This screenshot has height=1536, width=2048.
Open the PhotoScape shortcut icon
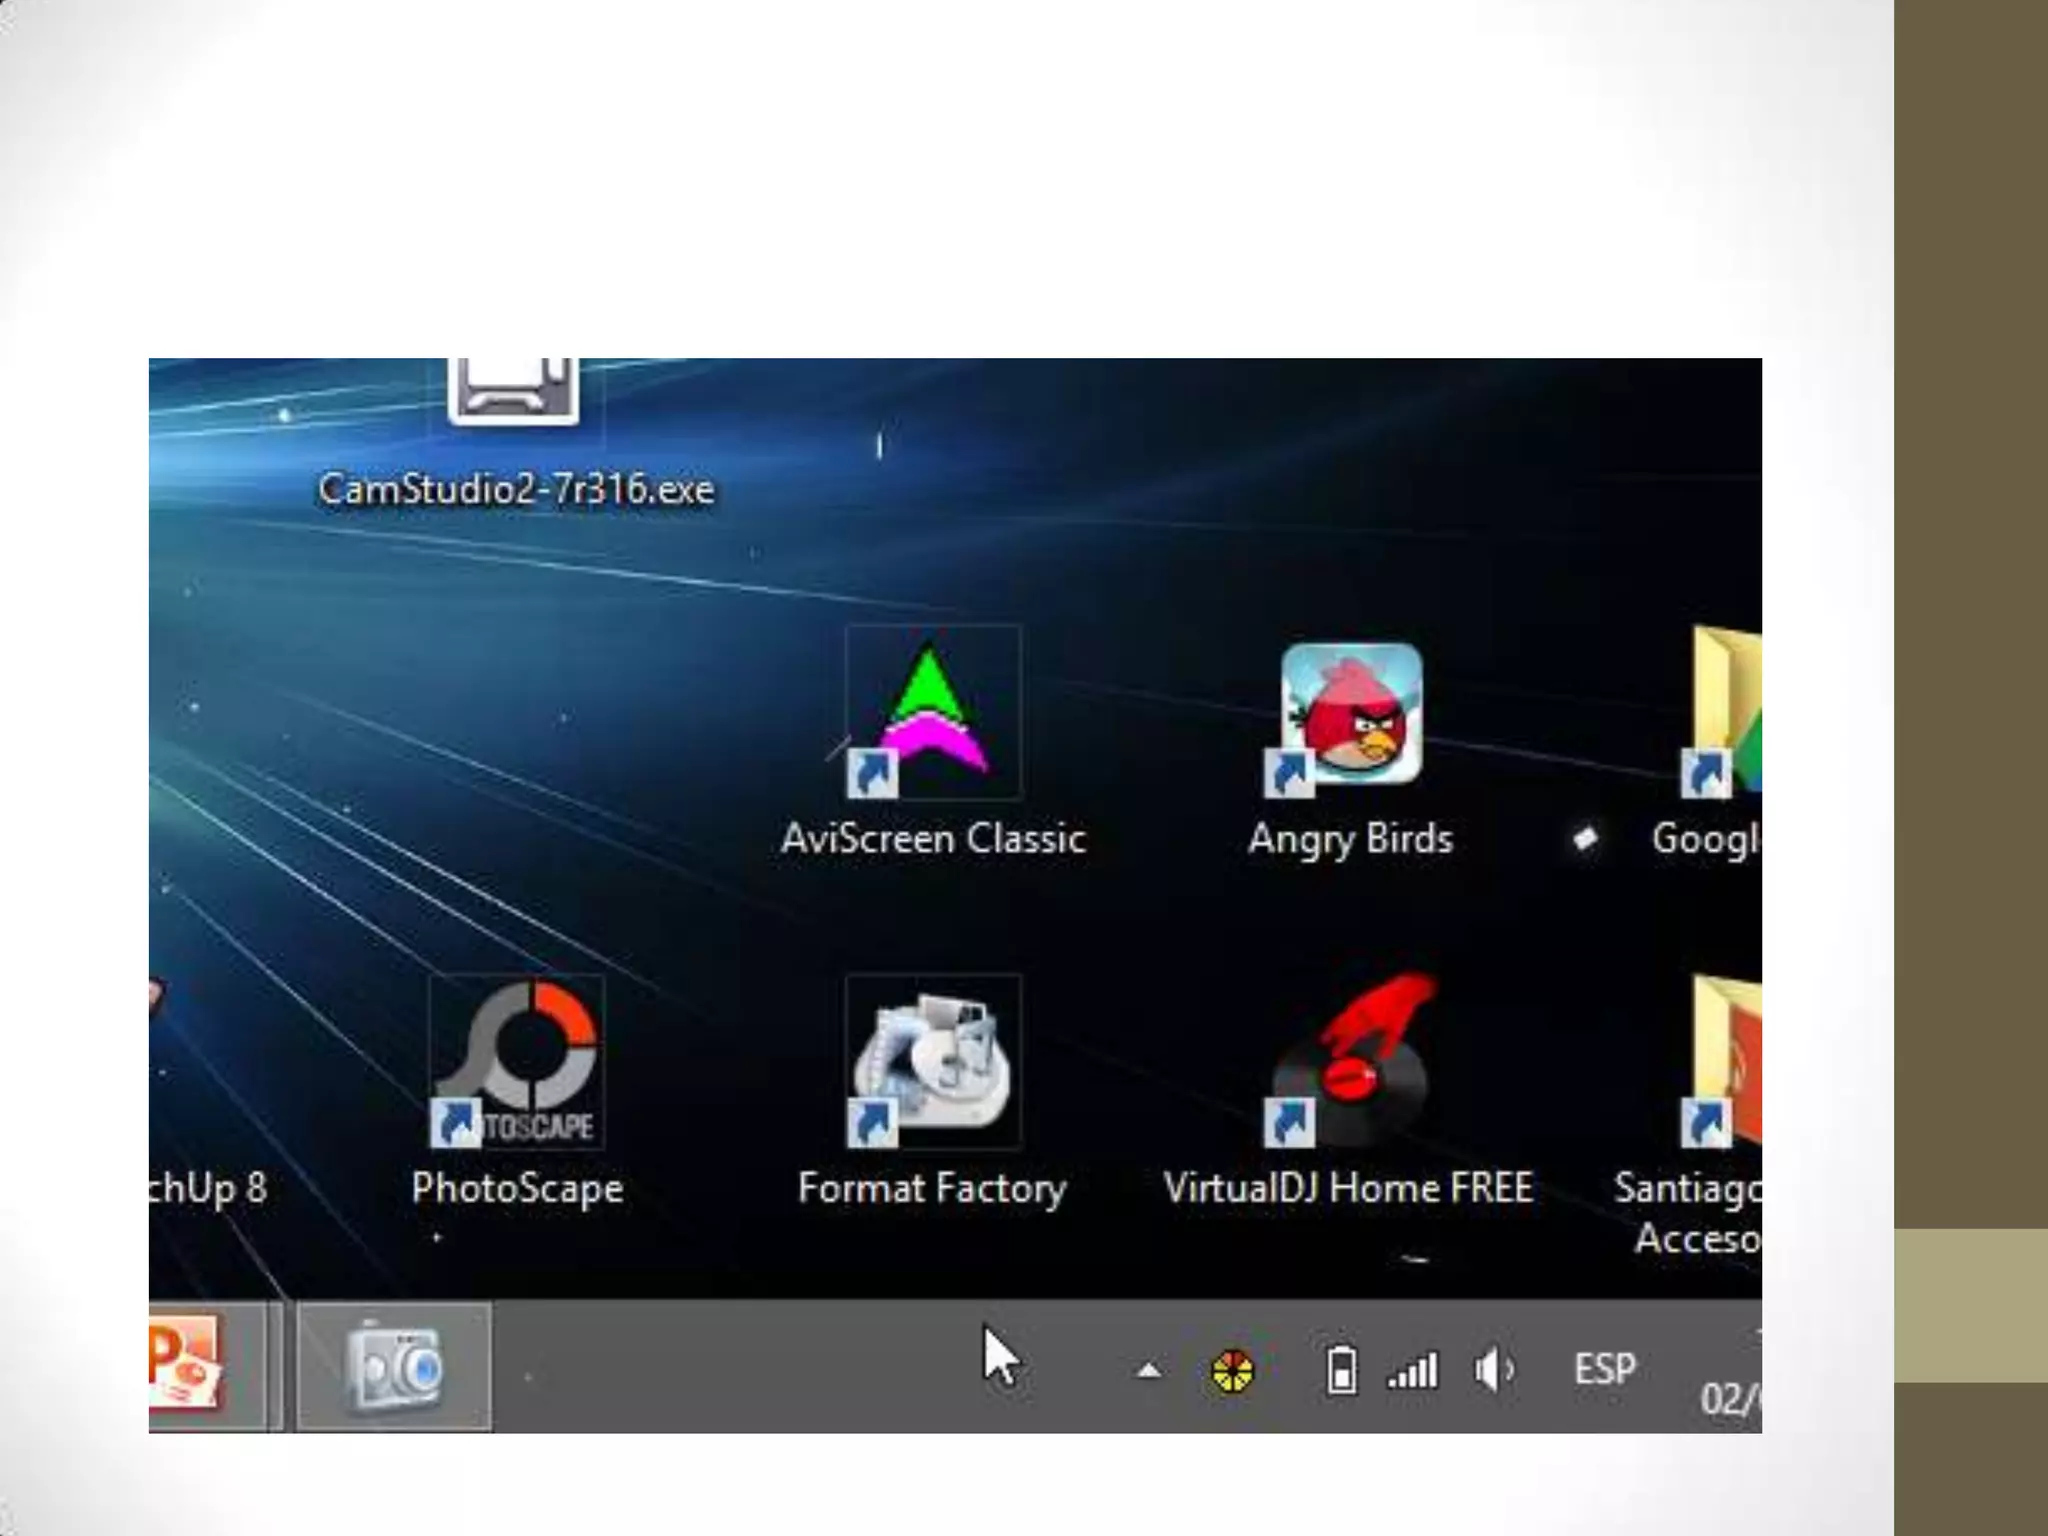coord(517,1064)
